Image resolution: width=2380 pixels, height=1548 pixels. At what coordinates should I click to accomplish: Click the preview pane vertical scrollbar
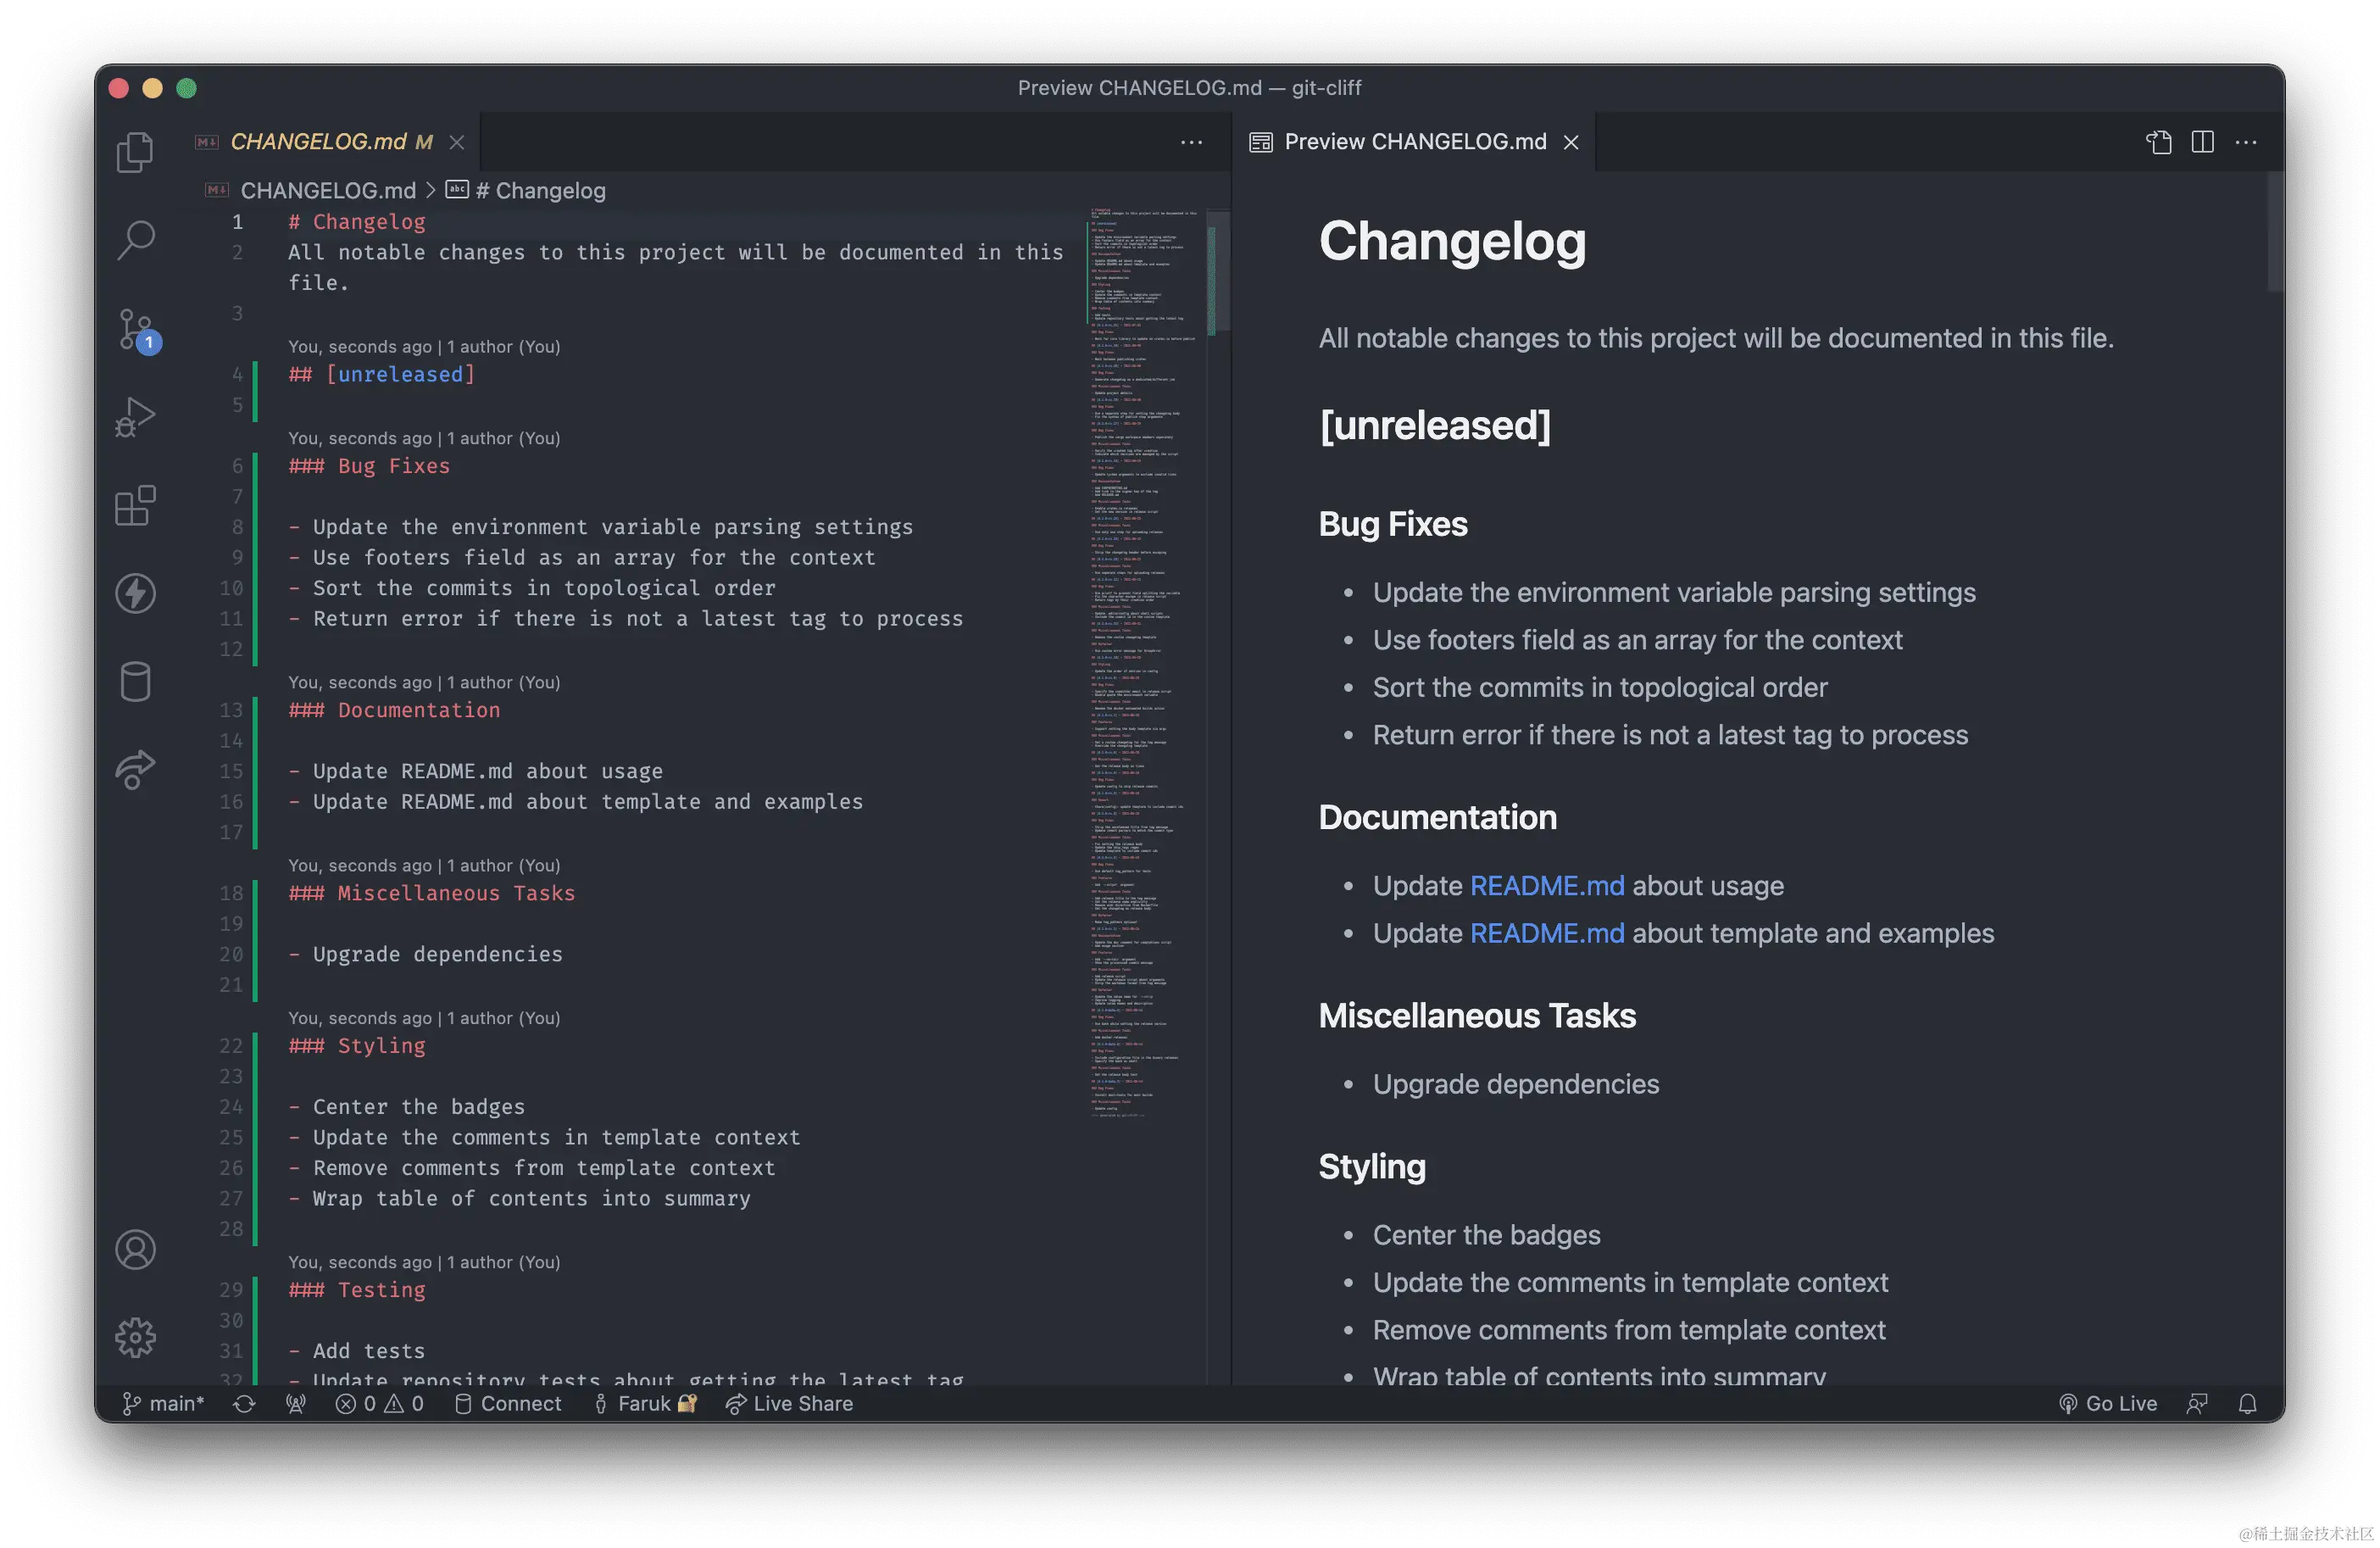(2274, 234)
